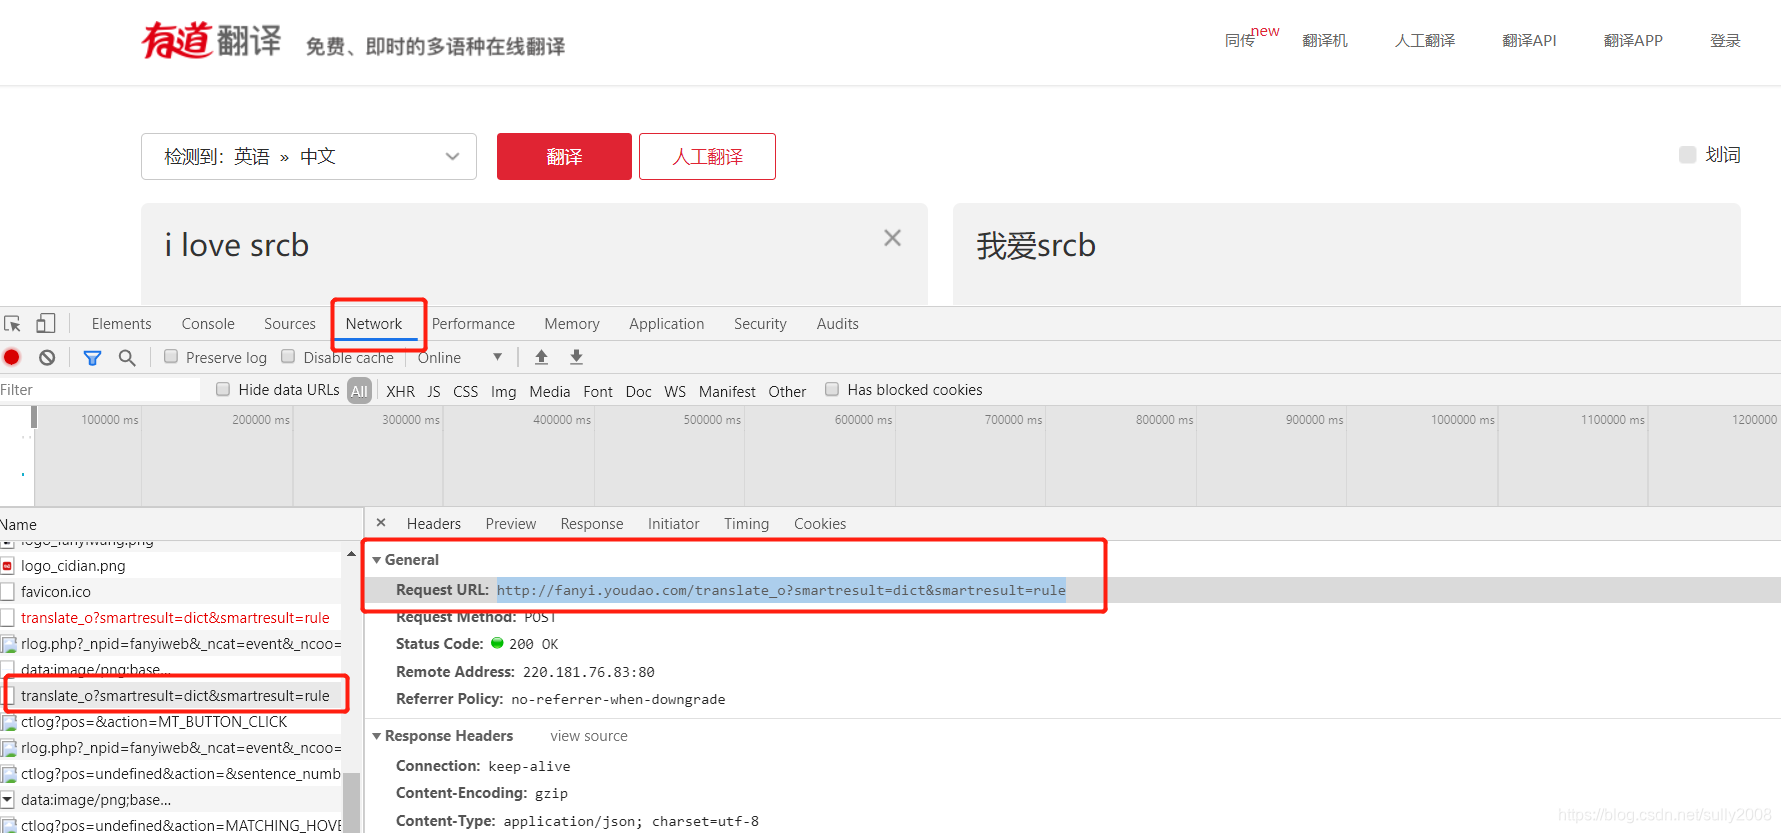
Task: Click the Filter text field
Action: [100, 390]
